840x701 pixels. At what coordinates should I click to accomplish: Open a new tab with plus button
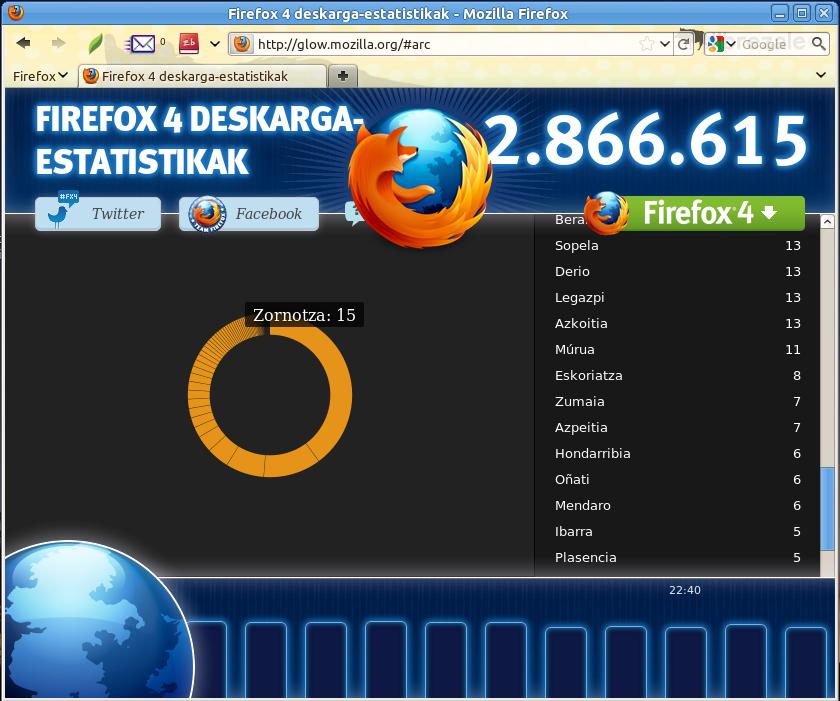(x=342, y=76)
